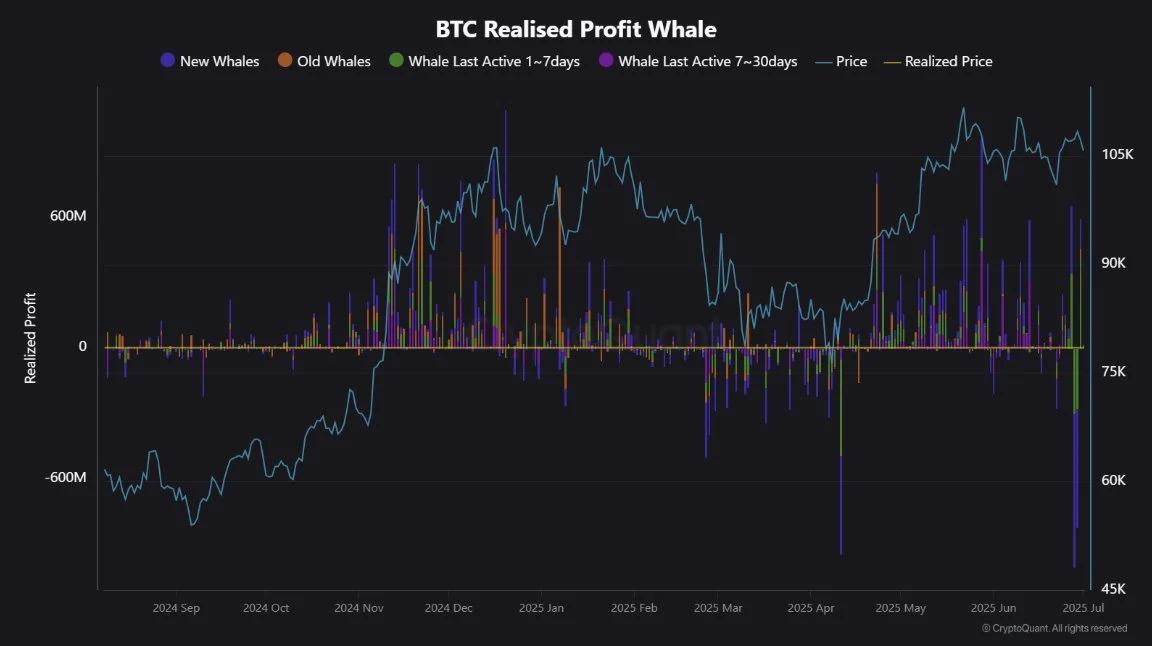The width and height of the screenshot is (1152, 646).
Task: Click the 105K price axis label
Action: pos(1117,154)
